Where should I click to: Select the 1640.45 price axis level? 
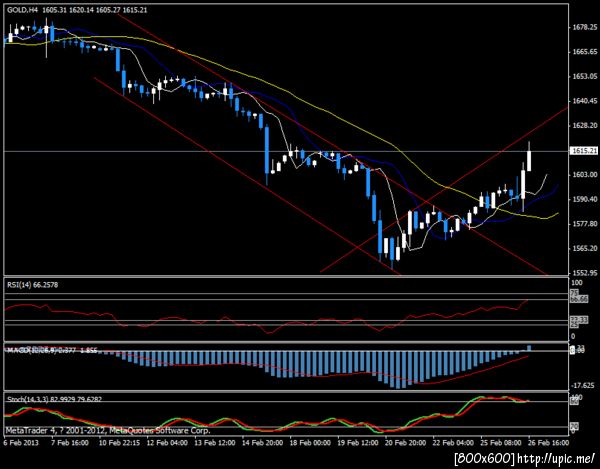point(585,101)
